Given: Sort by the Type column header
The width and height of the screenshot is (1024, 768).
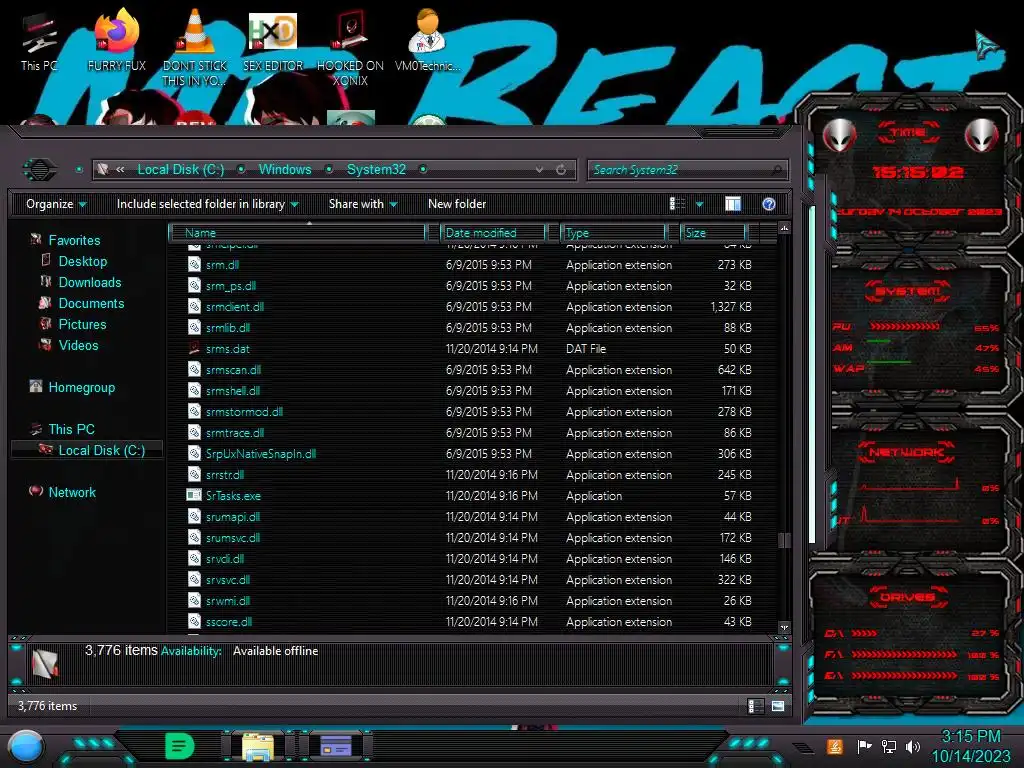Looking at the screenshot, I should (614, 232).
